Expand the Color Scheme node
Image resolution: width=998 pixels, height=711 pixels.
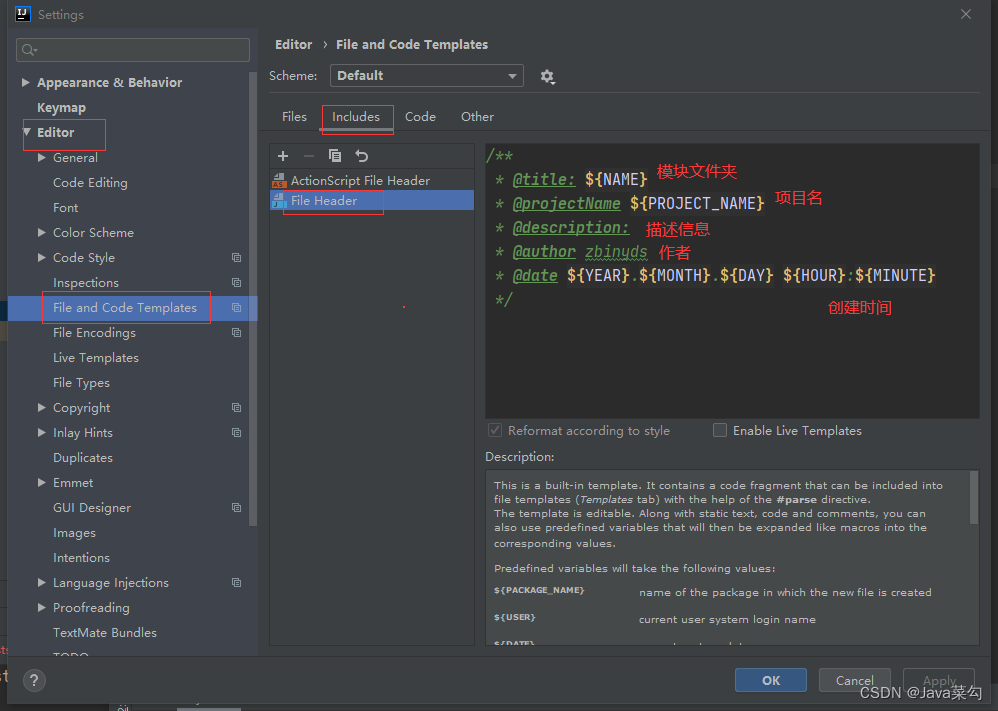(x=41, y=232)
